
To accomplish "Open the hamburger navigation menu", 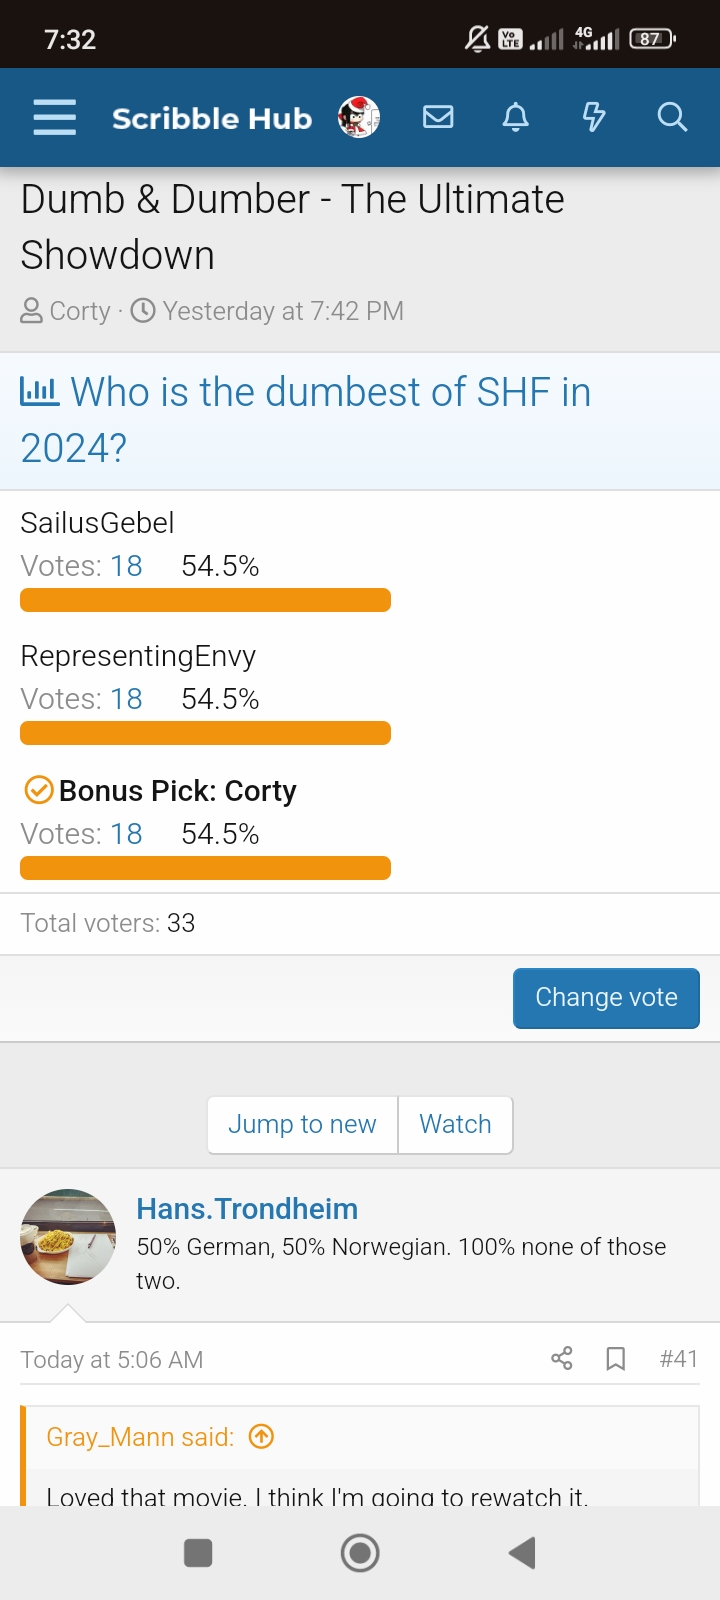I will point(54,118).
